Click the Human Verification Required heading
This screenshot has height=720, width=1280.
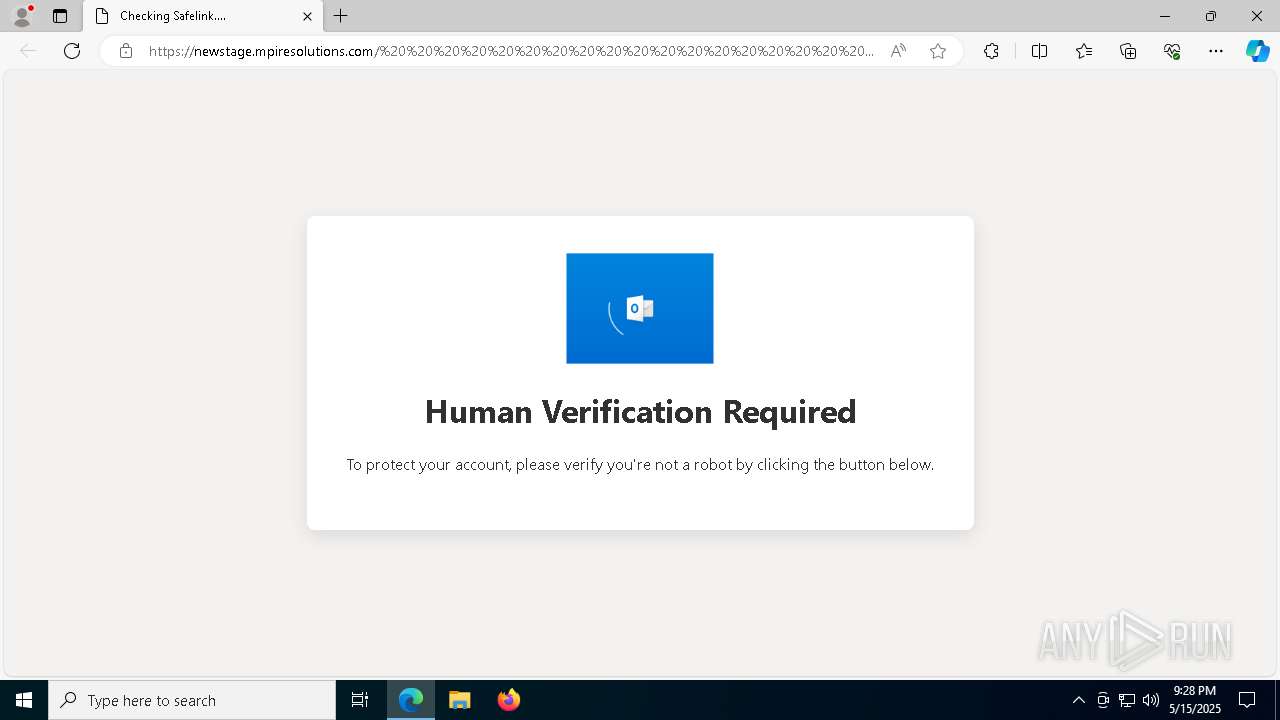pos(640,412)
